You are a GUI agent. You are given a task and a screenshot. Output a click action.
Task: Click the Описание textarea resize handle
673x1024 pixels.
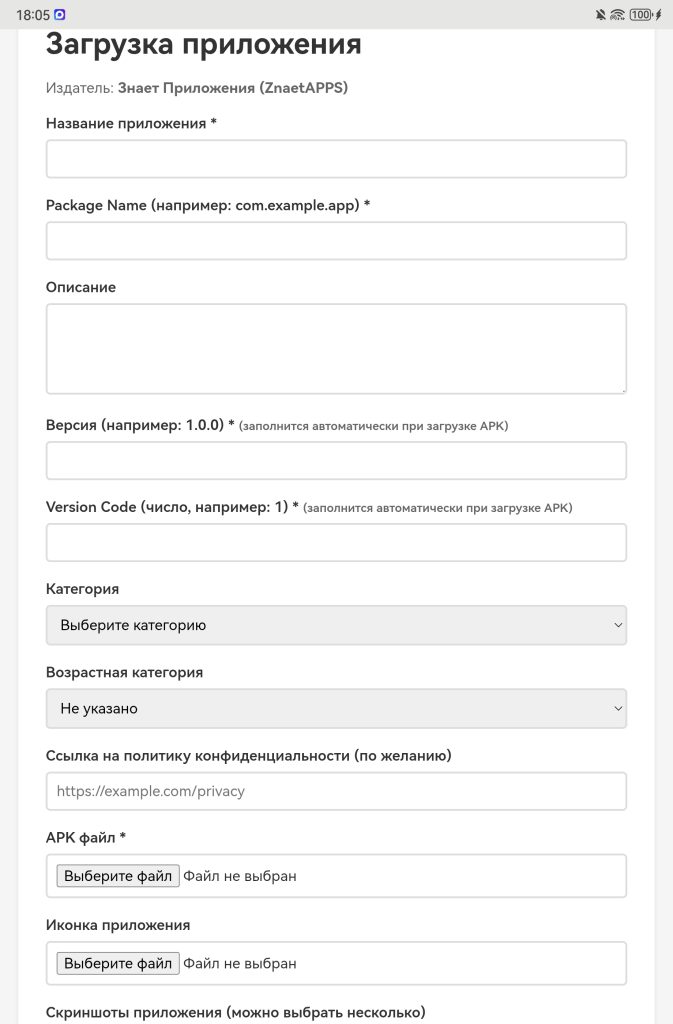pos(621,388)
